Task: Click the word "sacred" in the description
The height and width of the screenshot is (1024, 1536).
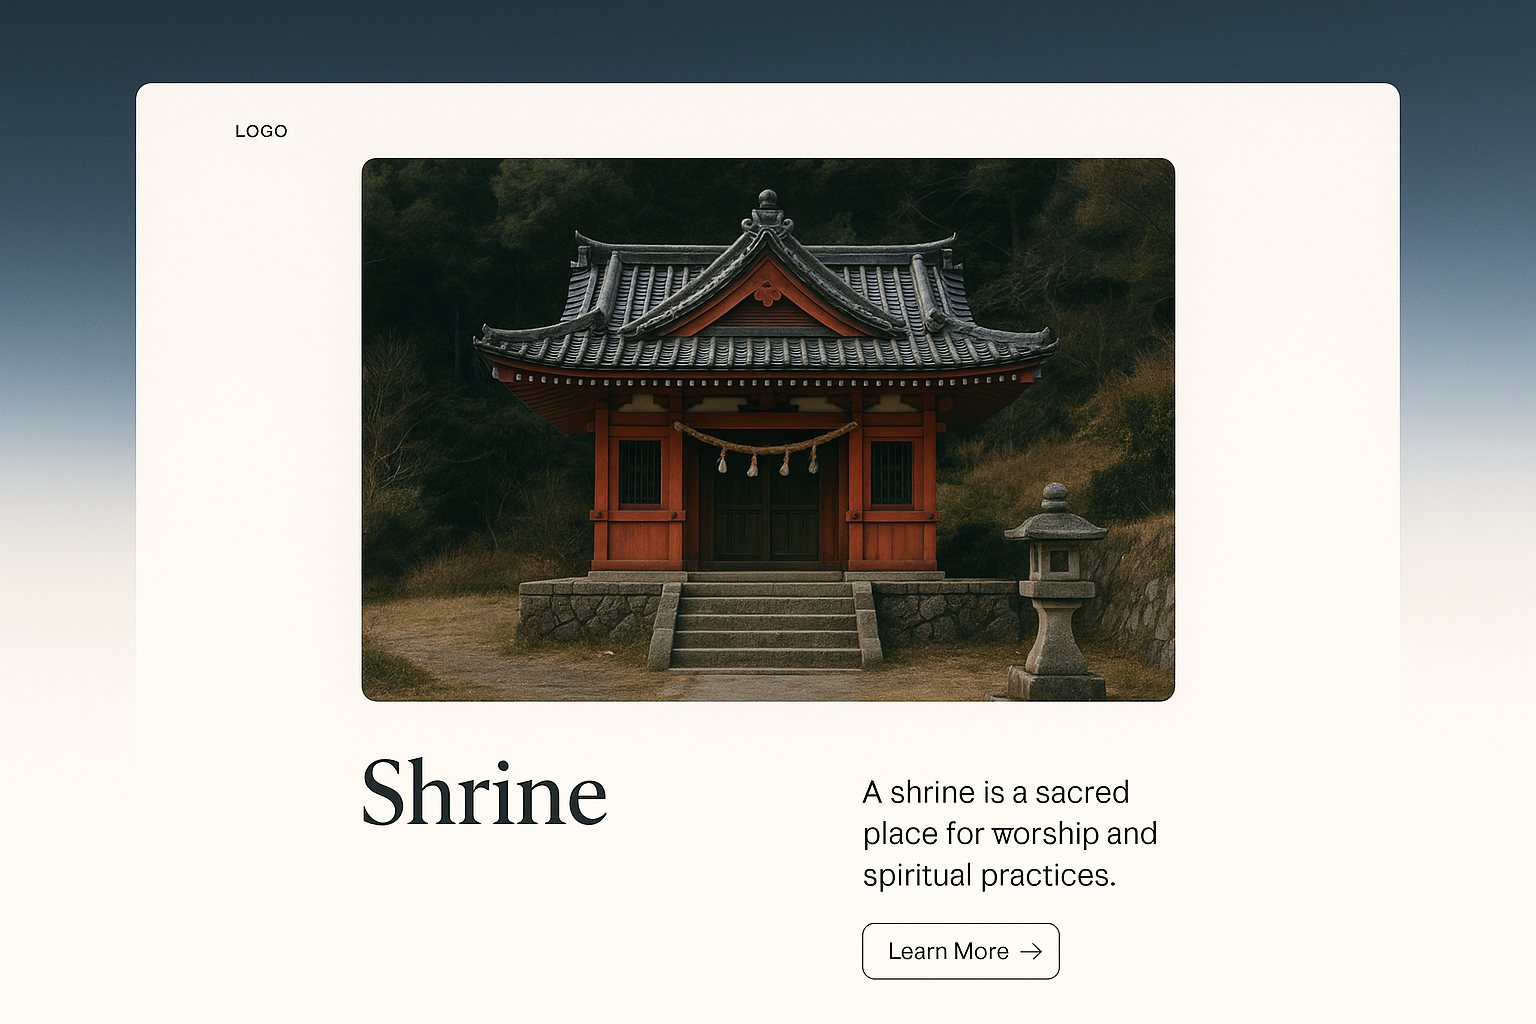Action: [x=1081, y=792]
